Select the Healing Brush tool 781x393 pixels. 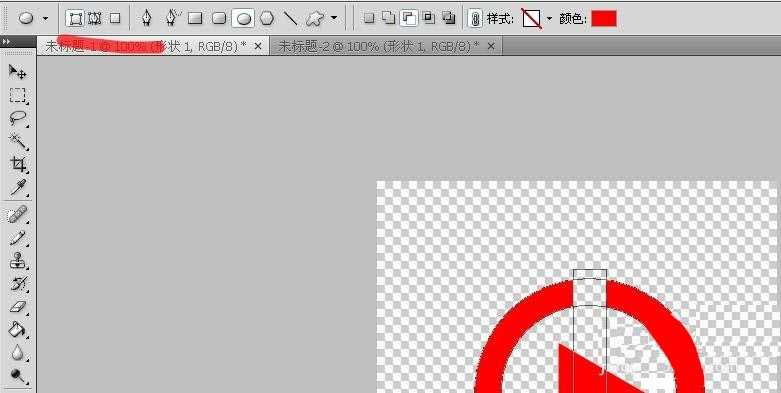pos(18,215)
